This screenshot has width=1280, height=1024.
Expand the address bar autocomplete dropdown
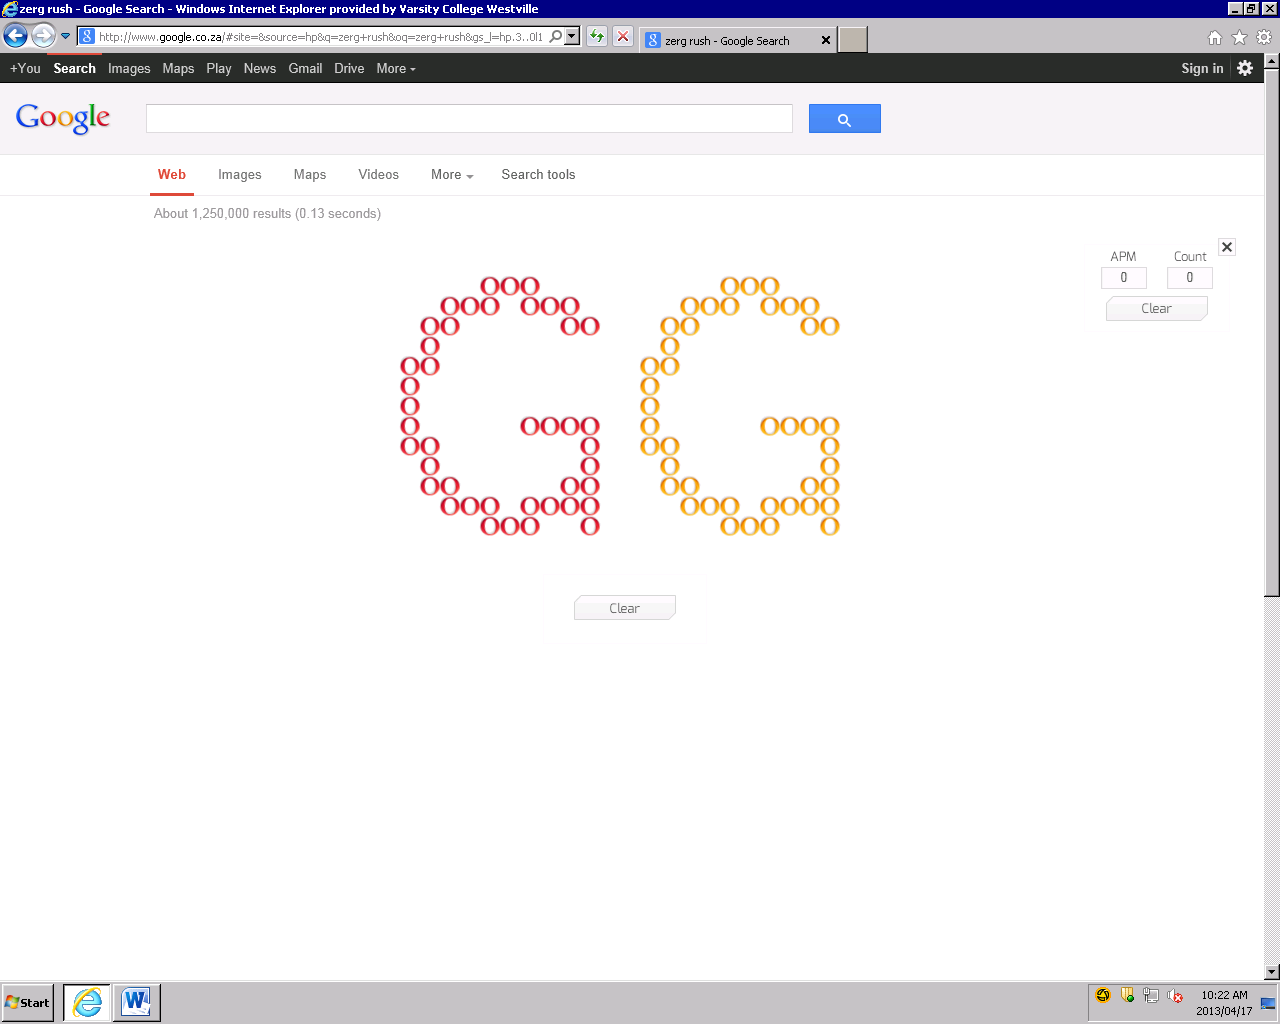[572, 37]
